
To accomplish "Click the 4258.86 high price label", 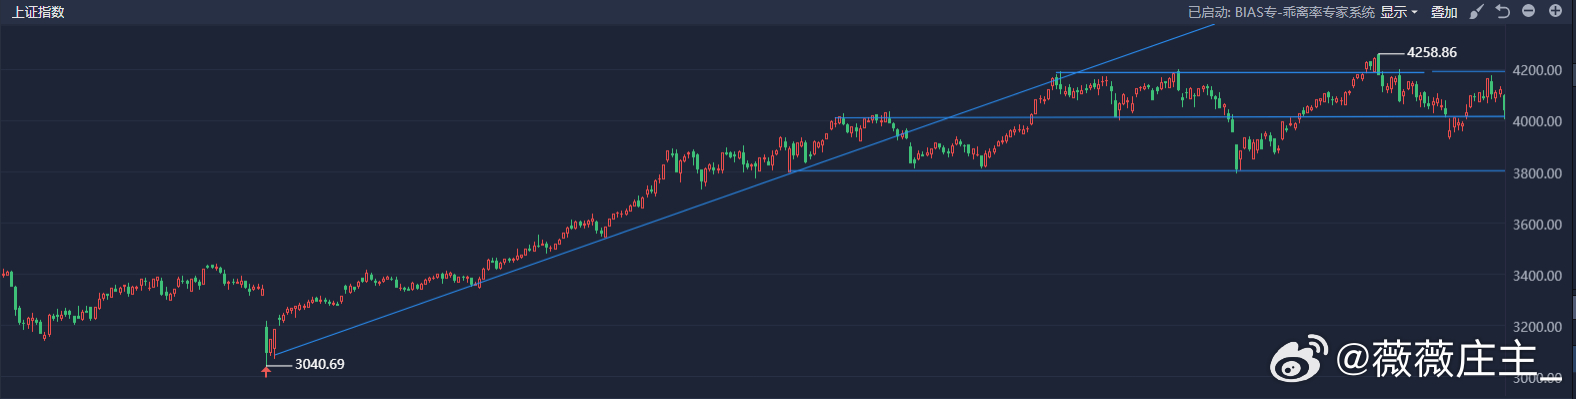I will coord(1432,52).
